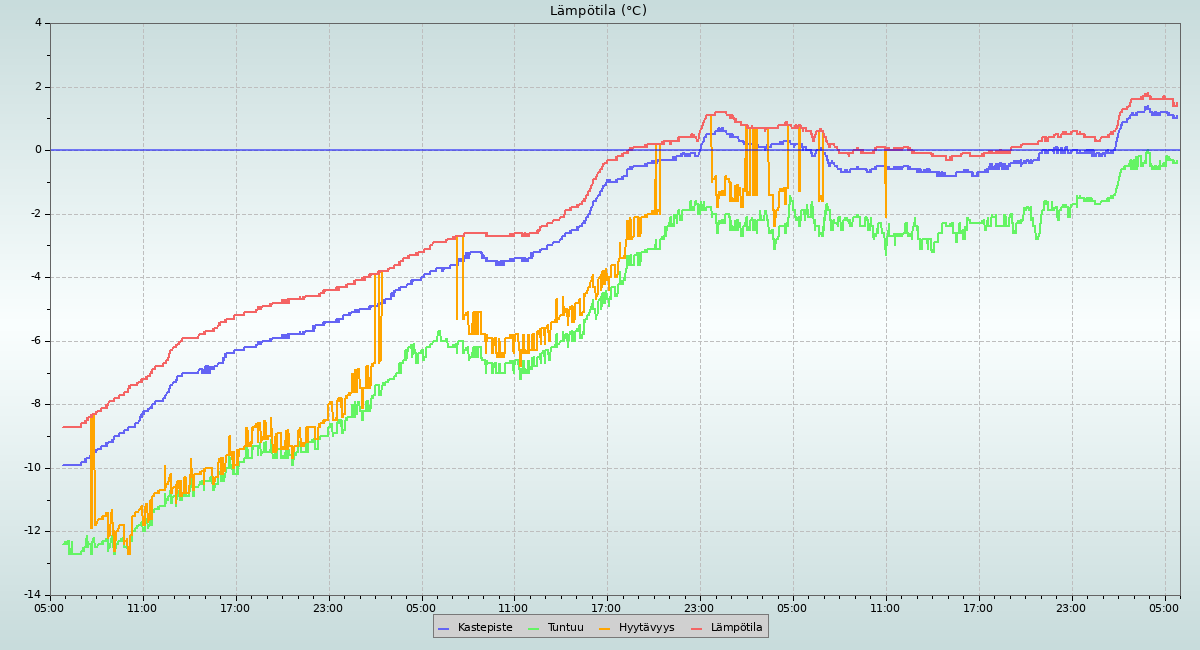This screenshot has height=650, width=1200.
Task: Click the last 05:00 label on the time axis
Action: [1164, 607]
